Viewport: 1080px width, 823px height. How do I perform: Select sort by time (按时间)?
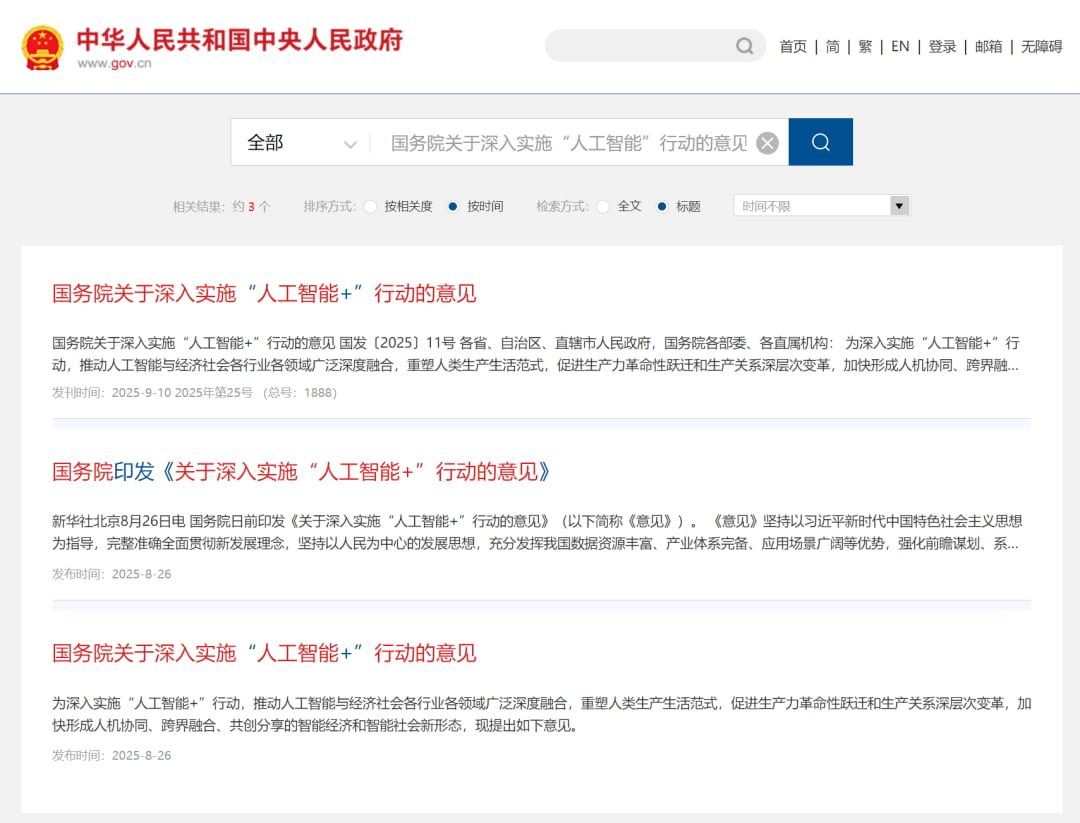[453, 207]
